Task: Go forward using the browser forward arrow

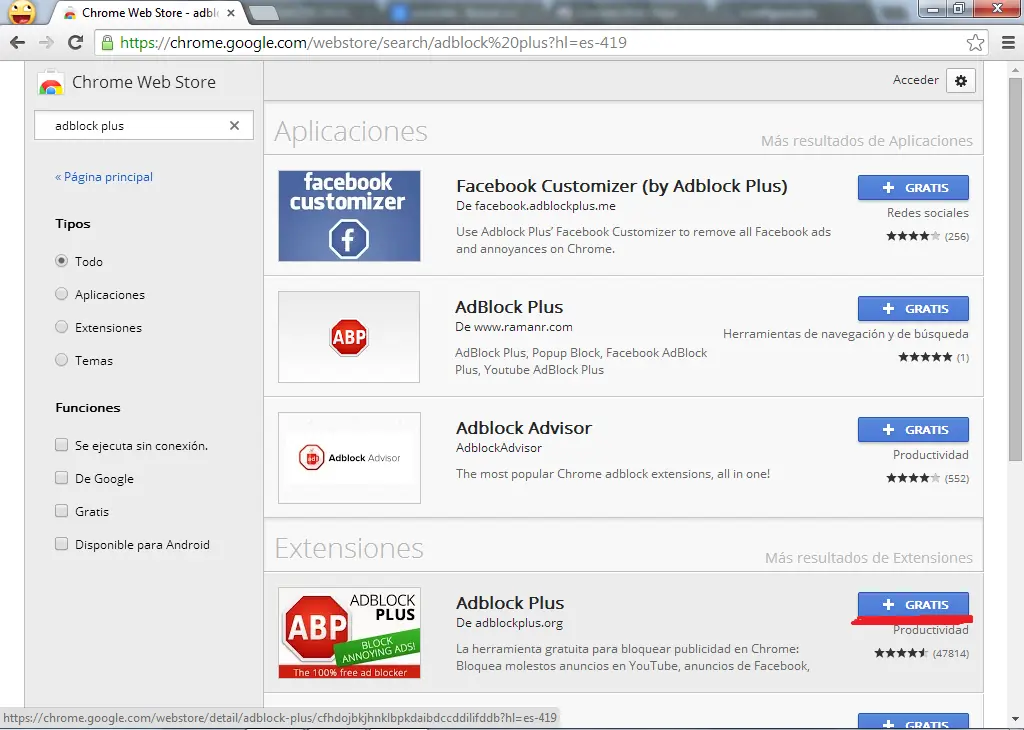Action: pos(46,42)
